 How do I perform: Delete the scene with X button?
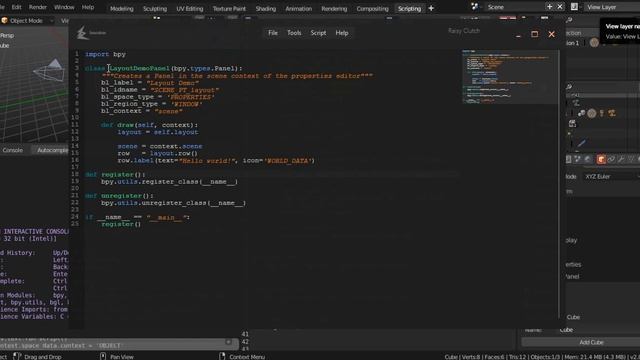tap(560, 7)
